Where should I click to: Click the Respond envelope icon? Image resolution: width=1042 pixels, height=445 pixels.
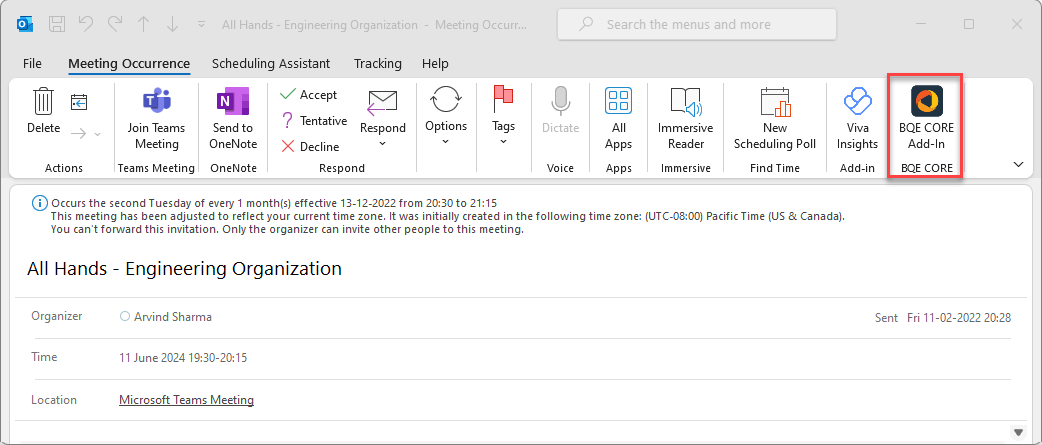click(382, 103)
